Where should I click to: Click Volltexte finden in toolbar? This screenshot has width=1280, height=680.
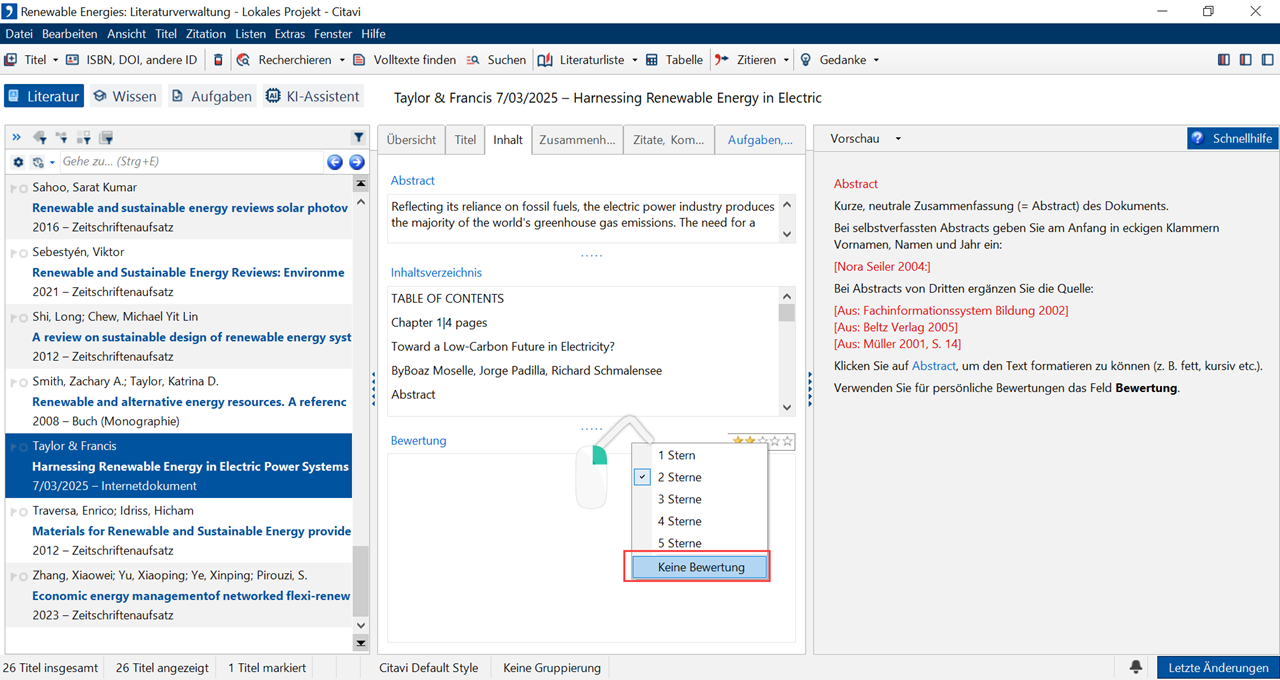tap(404, 60)
